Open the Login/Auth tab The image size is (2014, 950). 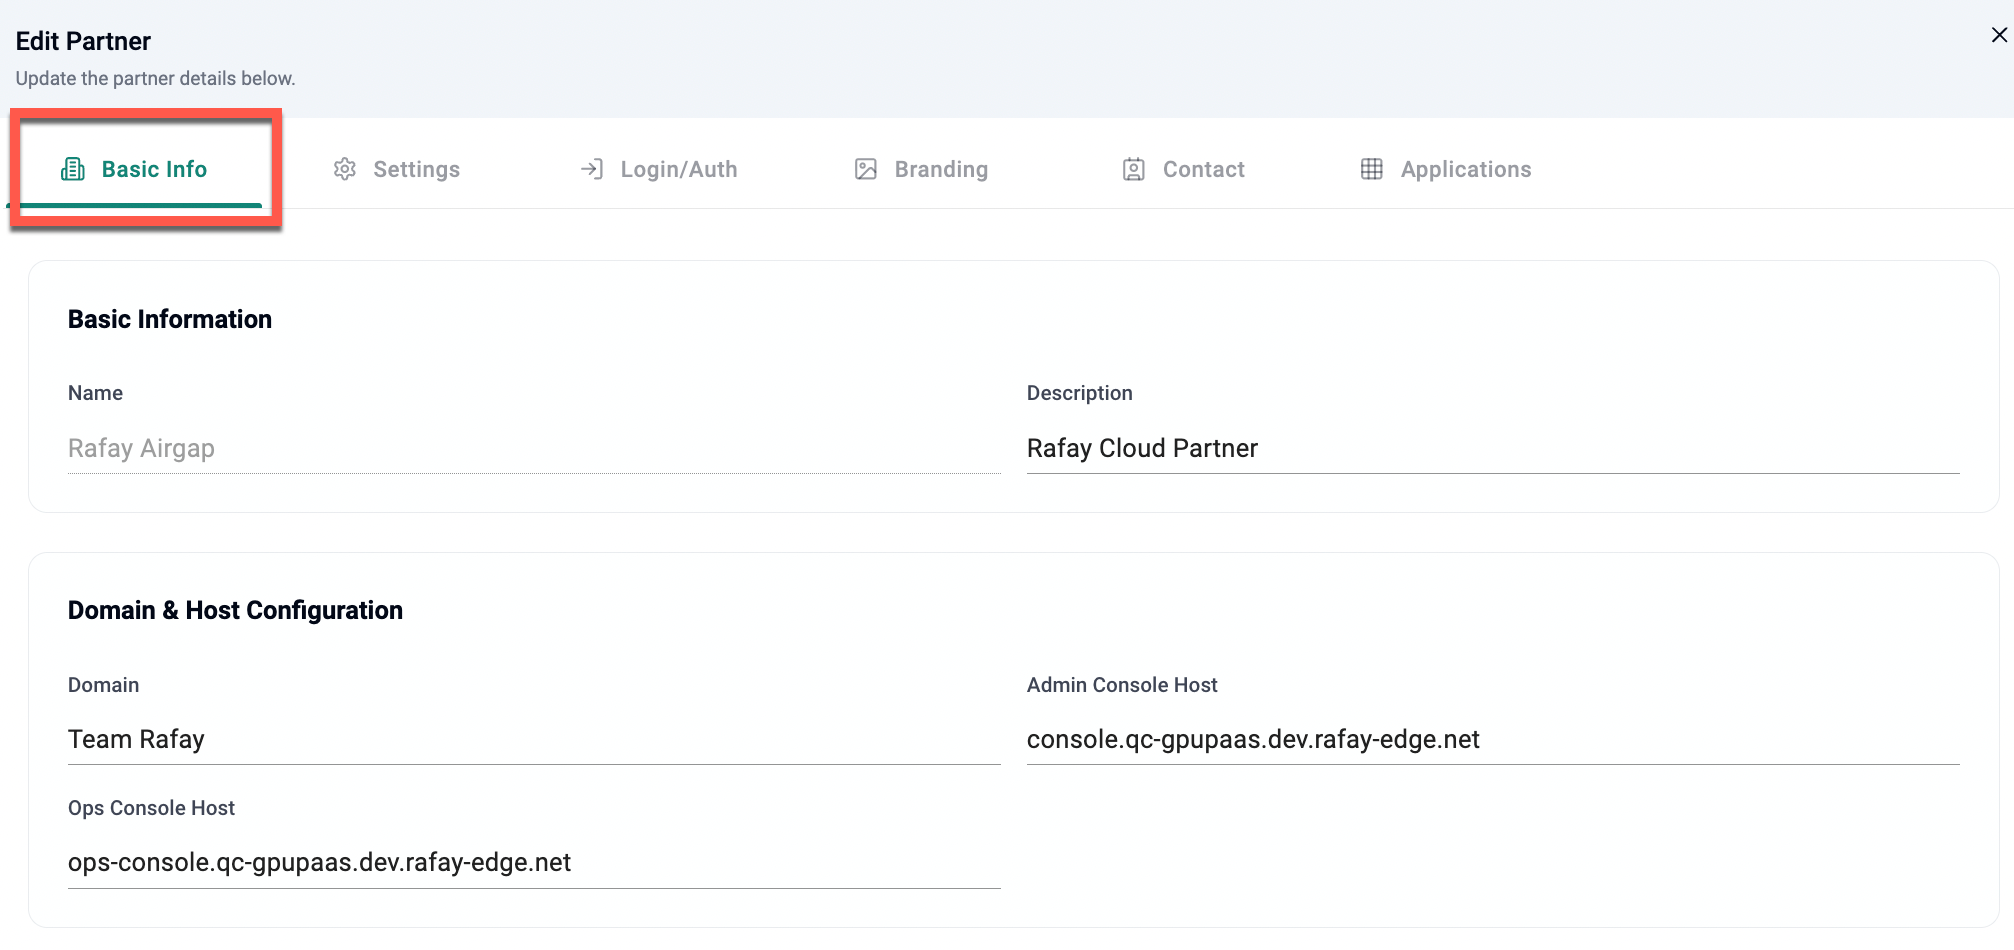678,169
